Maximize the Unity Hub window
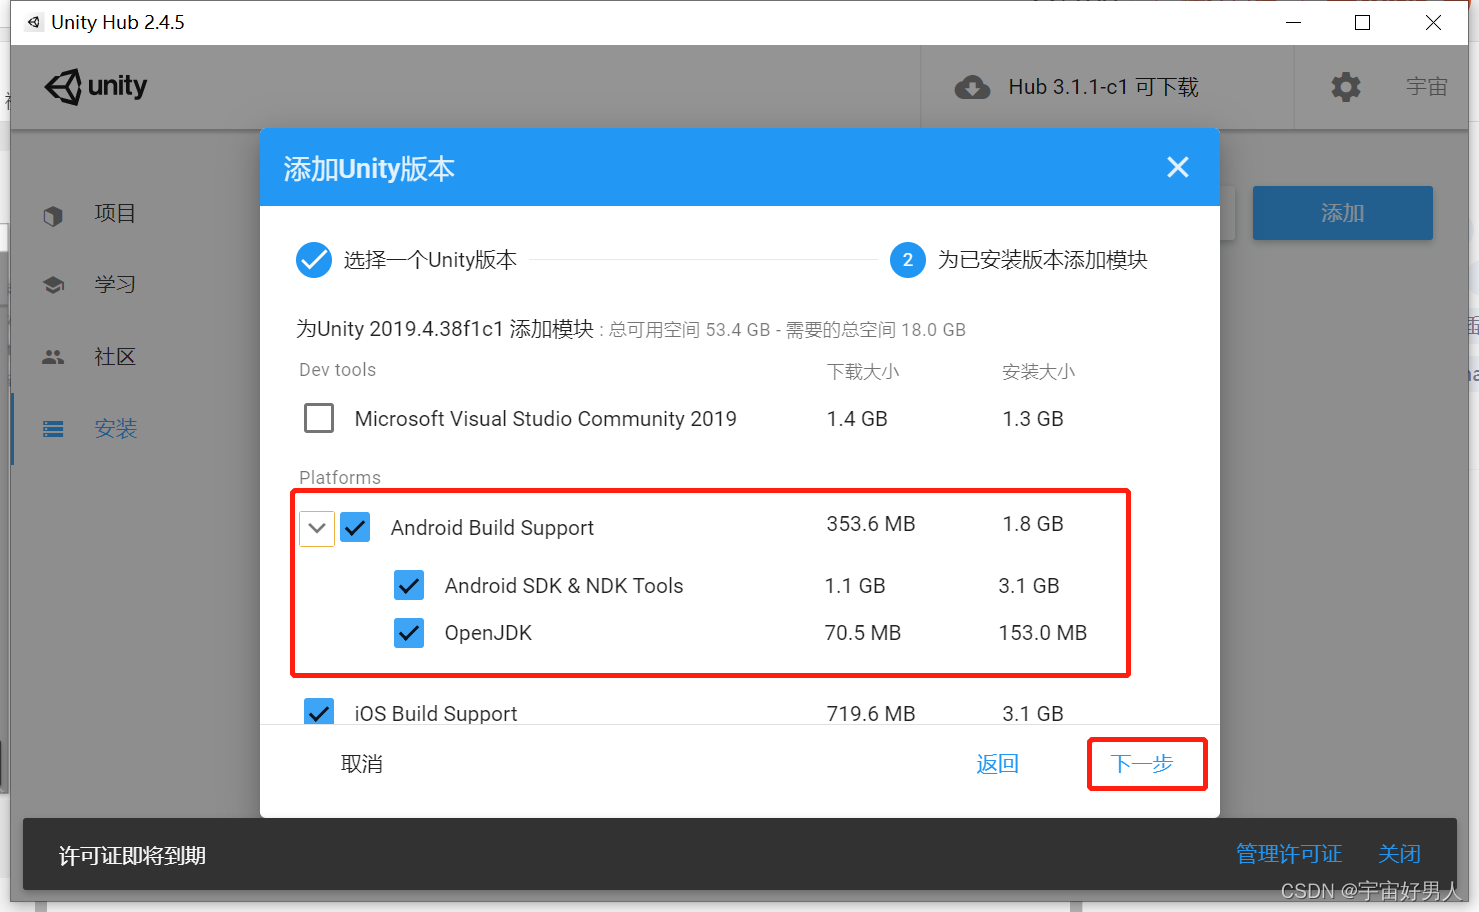 pyautogui.click(x=1362, y=22)
